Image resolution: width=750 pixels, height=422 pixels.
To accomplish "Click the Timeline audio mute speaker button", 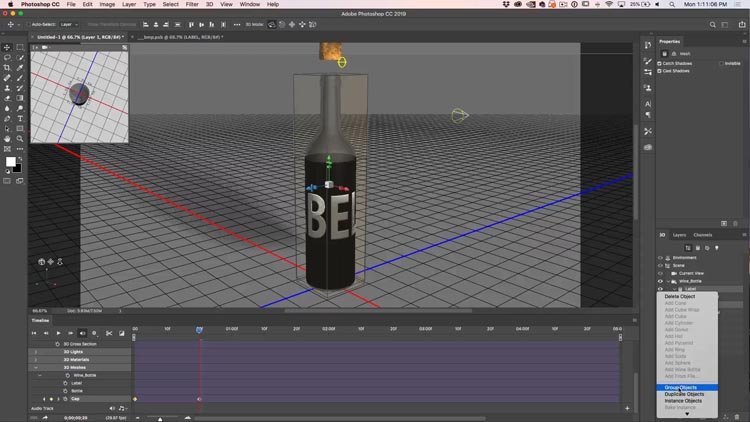I will point(82,333).
